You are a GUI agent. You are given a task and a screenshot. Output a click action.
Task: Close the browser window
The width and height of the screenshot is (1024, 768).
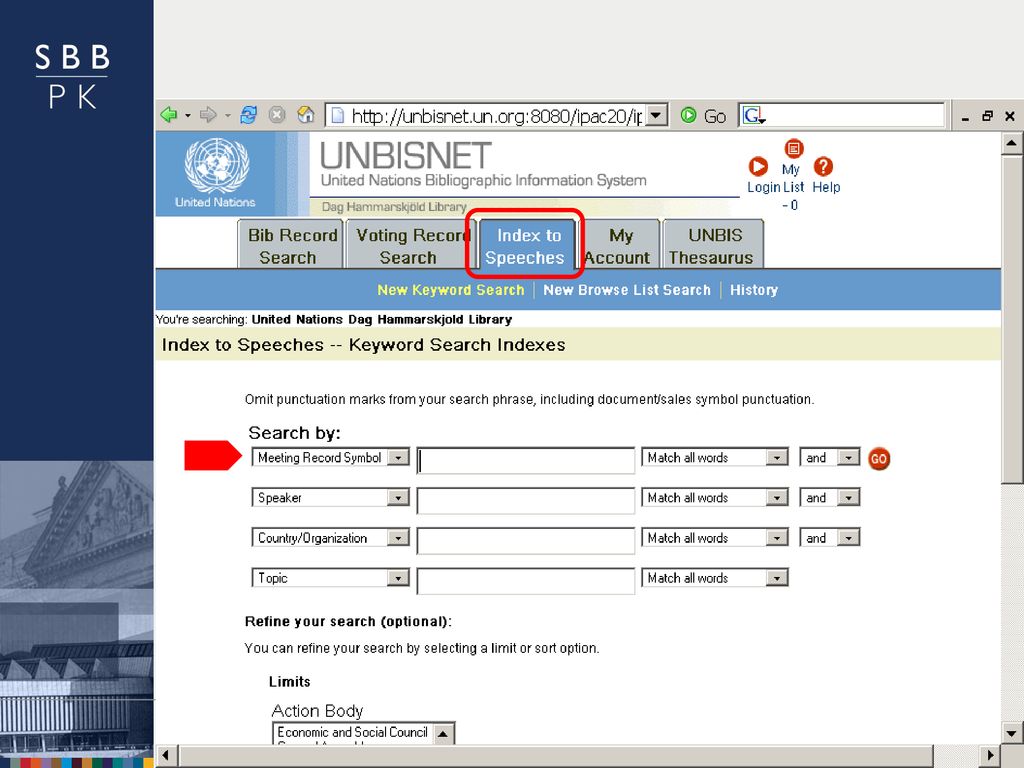click(x=1010, y=116)
